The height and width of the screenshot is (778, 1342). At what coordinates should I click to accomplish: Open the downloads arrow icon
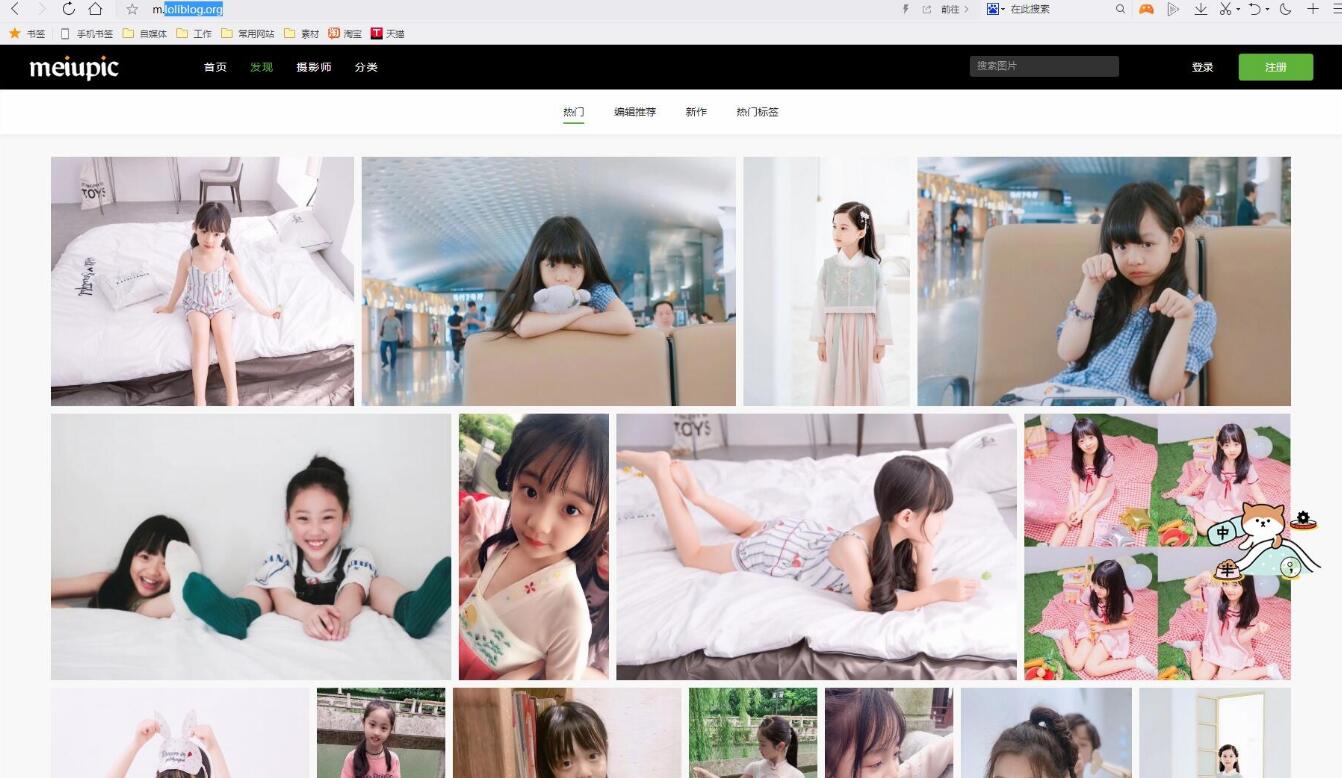[x=1200, y=9]
